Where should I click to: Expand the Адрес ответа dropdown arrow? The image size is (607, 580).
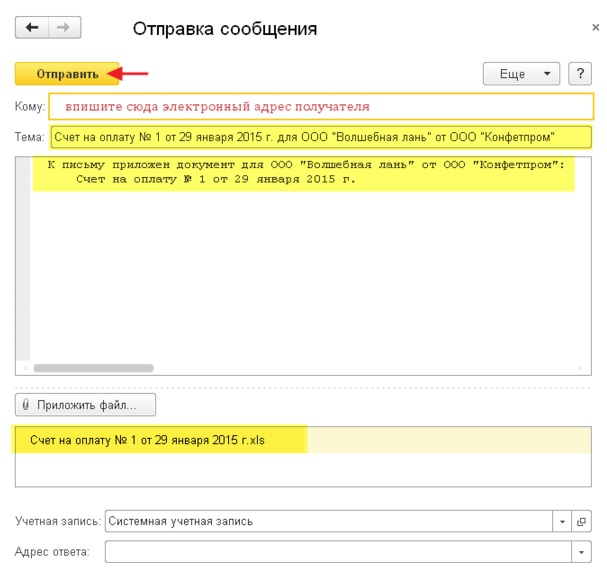pos(581,552)
